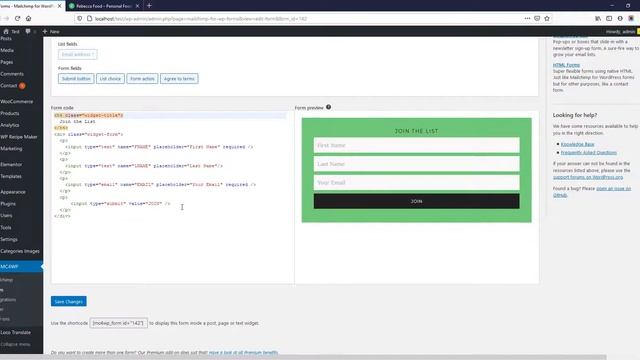Add the Agree to terms form field
This screenshot has width=640, height=360.
coord(179,78)
